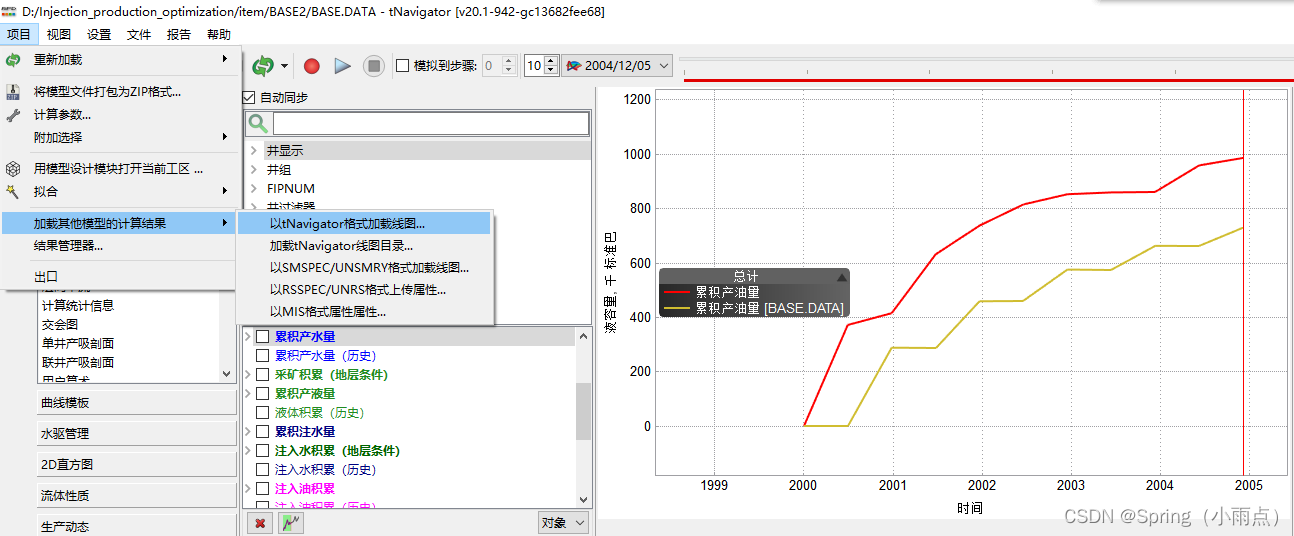
Task: Click the ZIP archive icon in menu
Action: pyautogui.click(x=13, y=92)
